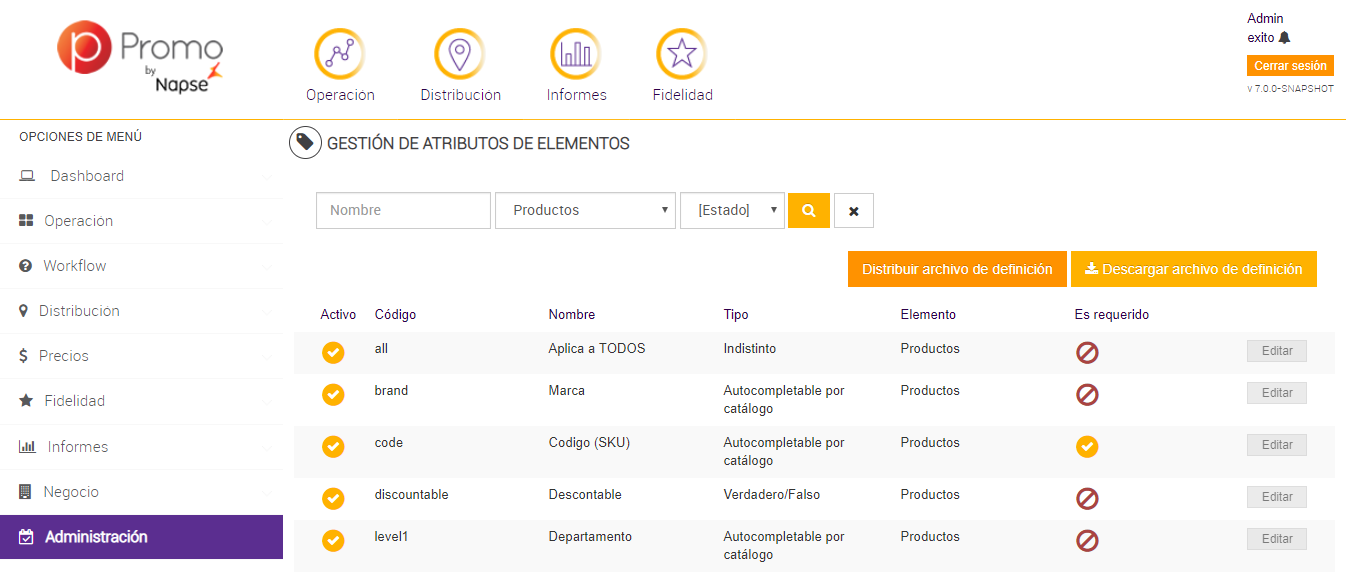
Task: Click Distribuir archivo de definición button
Action: 957,269
